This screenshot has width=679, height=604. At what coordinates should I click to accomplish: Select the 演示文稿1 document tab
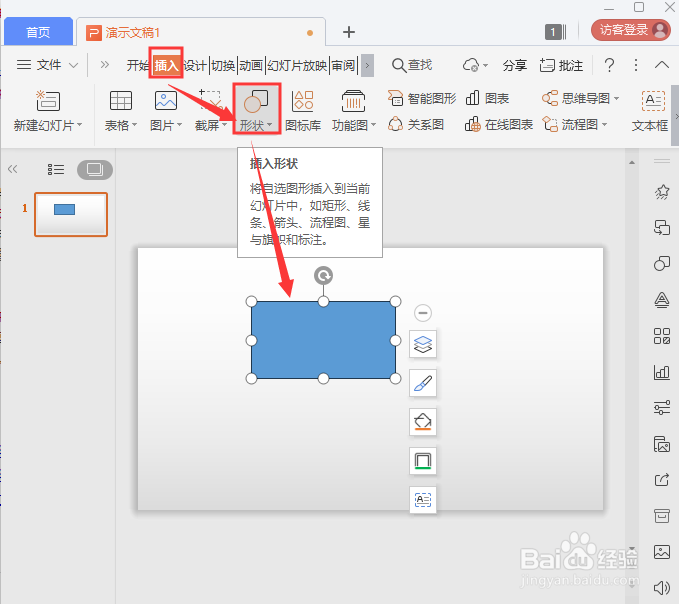tap(200, 32)
